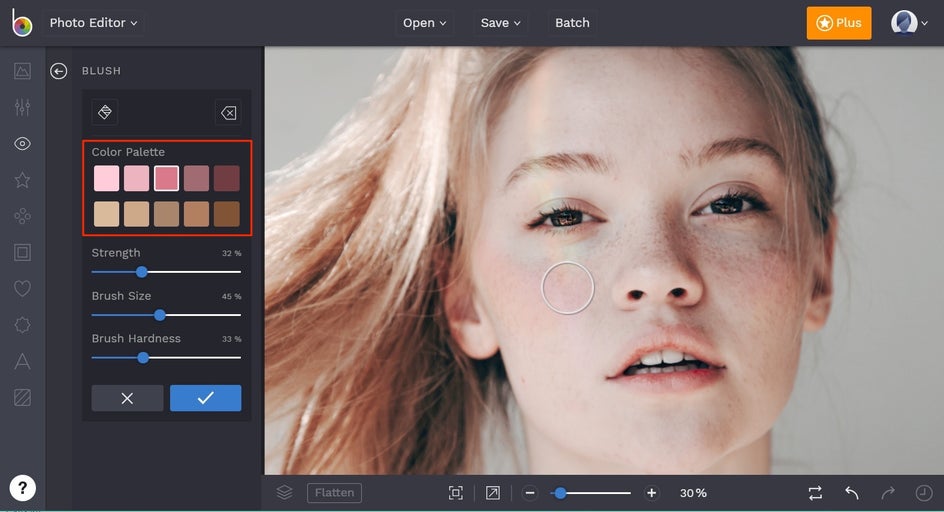944x512 pixels.
Task: Expand the Save menu
Action: click(500, 23)
